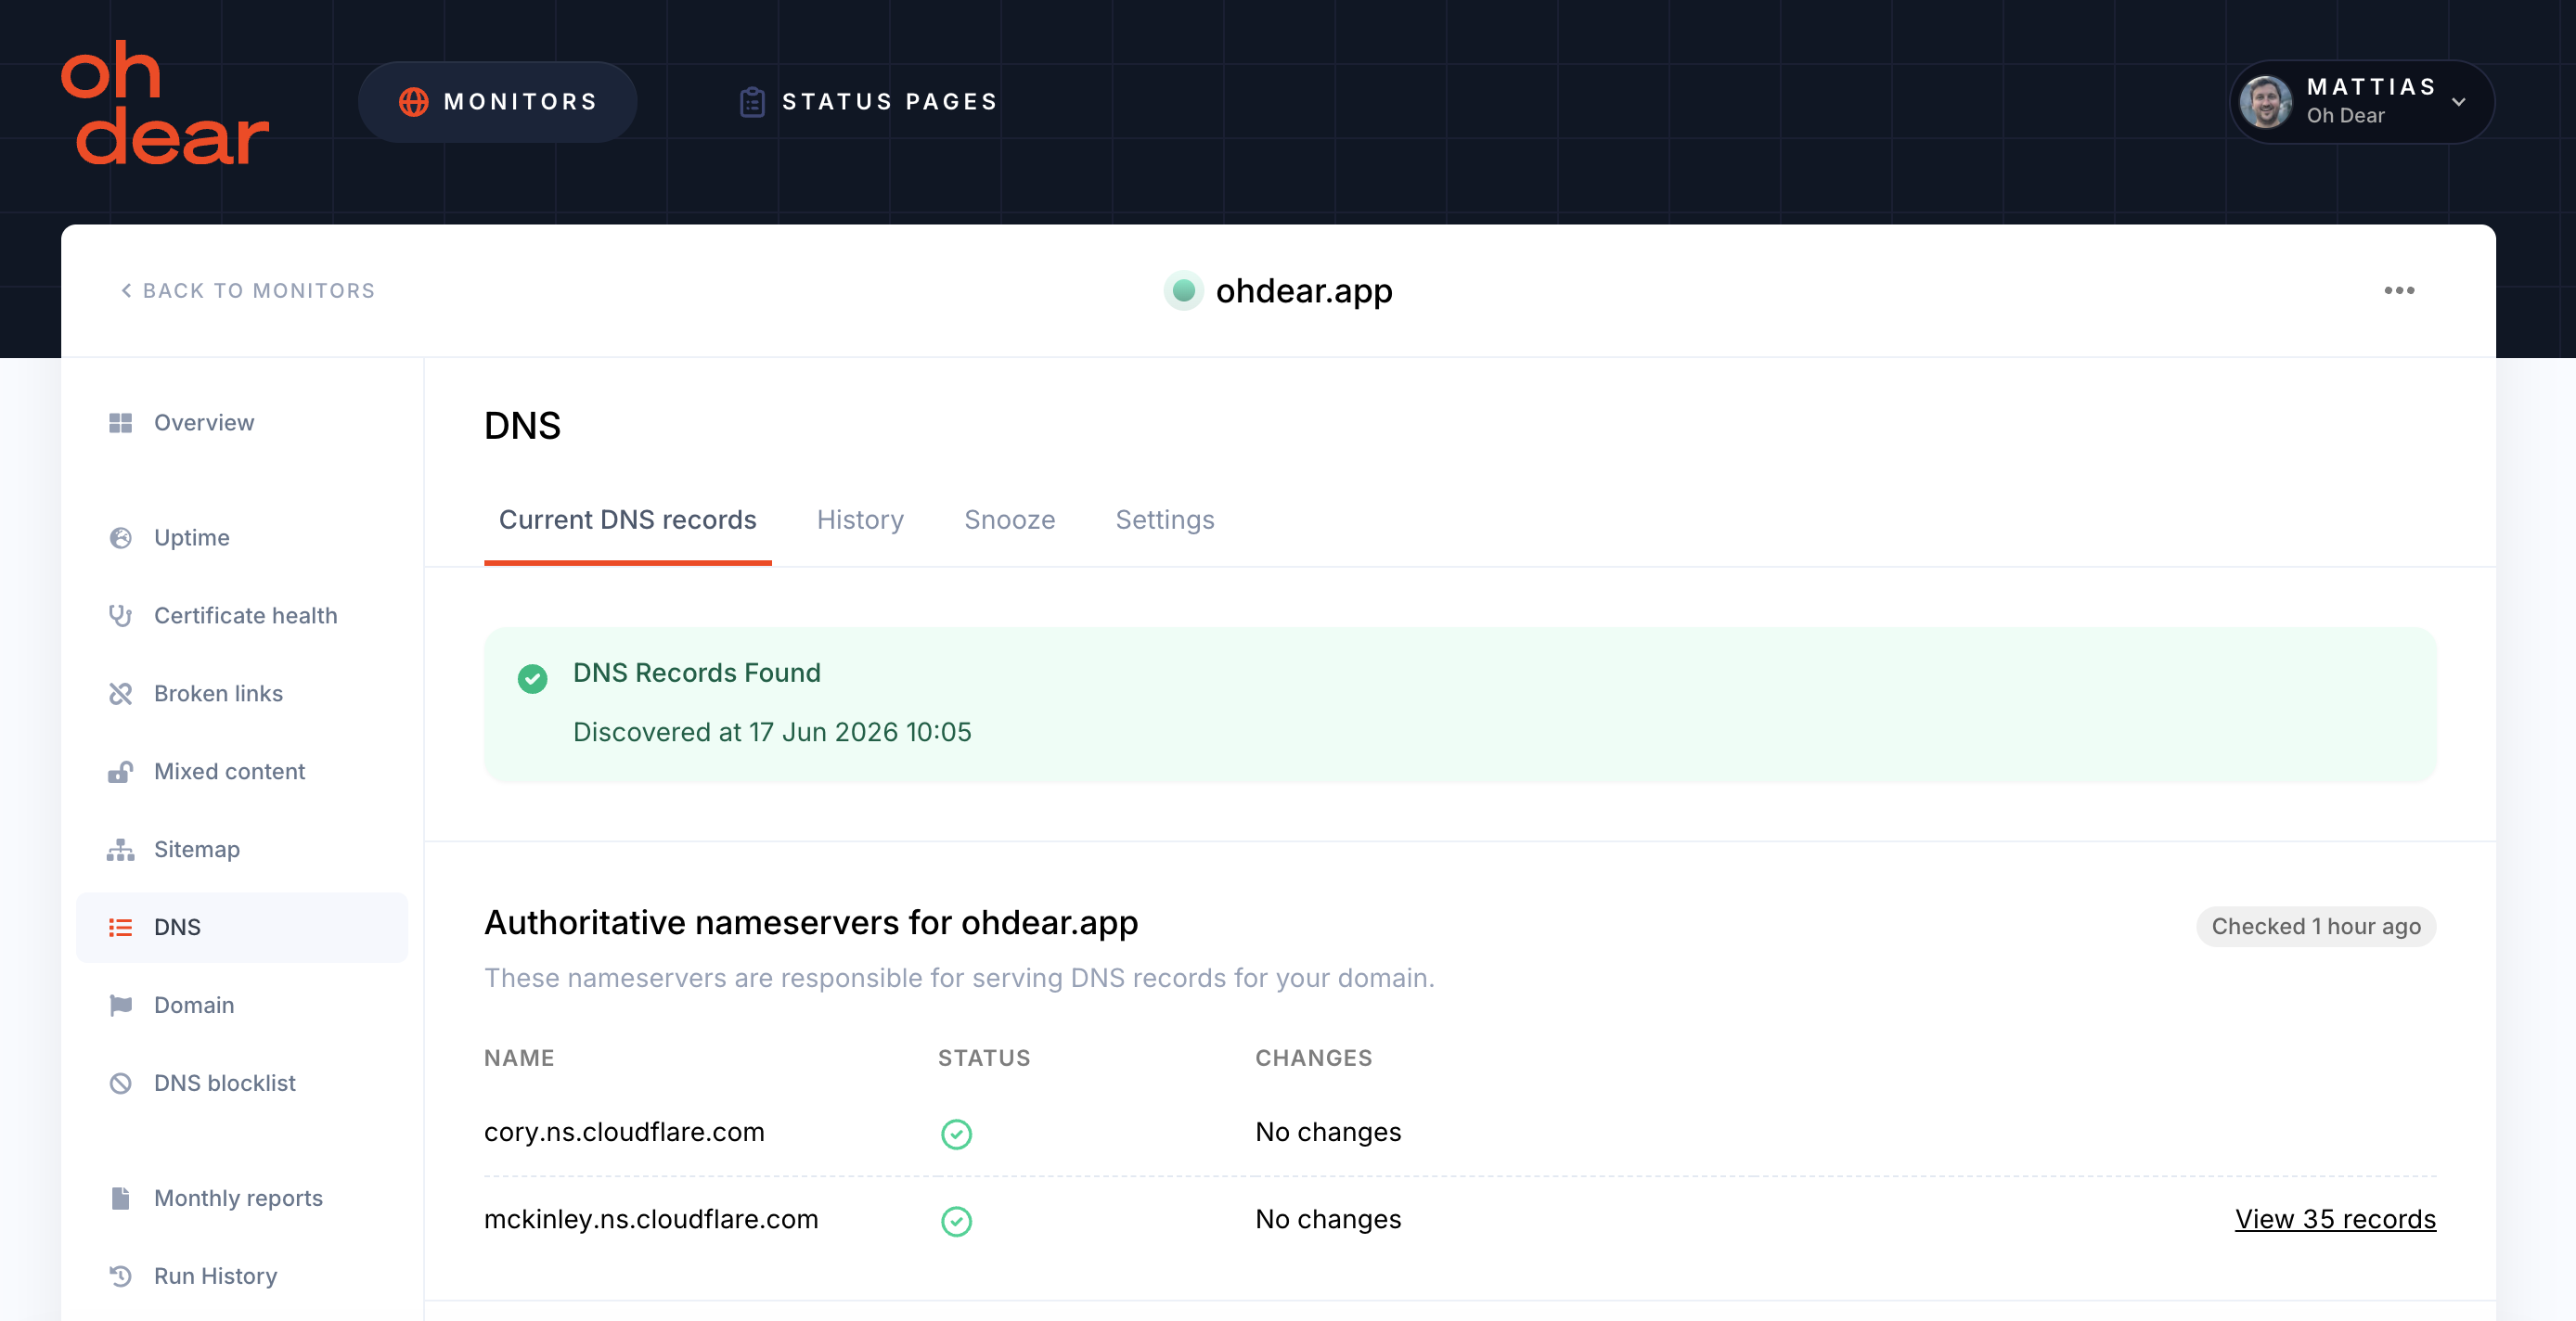The image size is (2576, 1321).
Task: Click the 'DNS Records Found' heading
Action: pyautogui.click(x=697, y=673)
